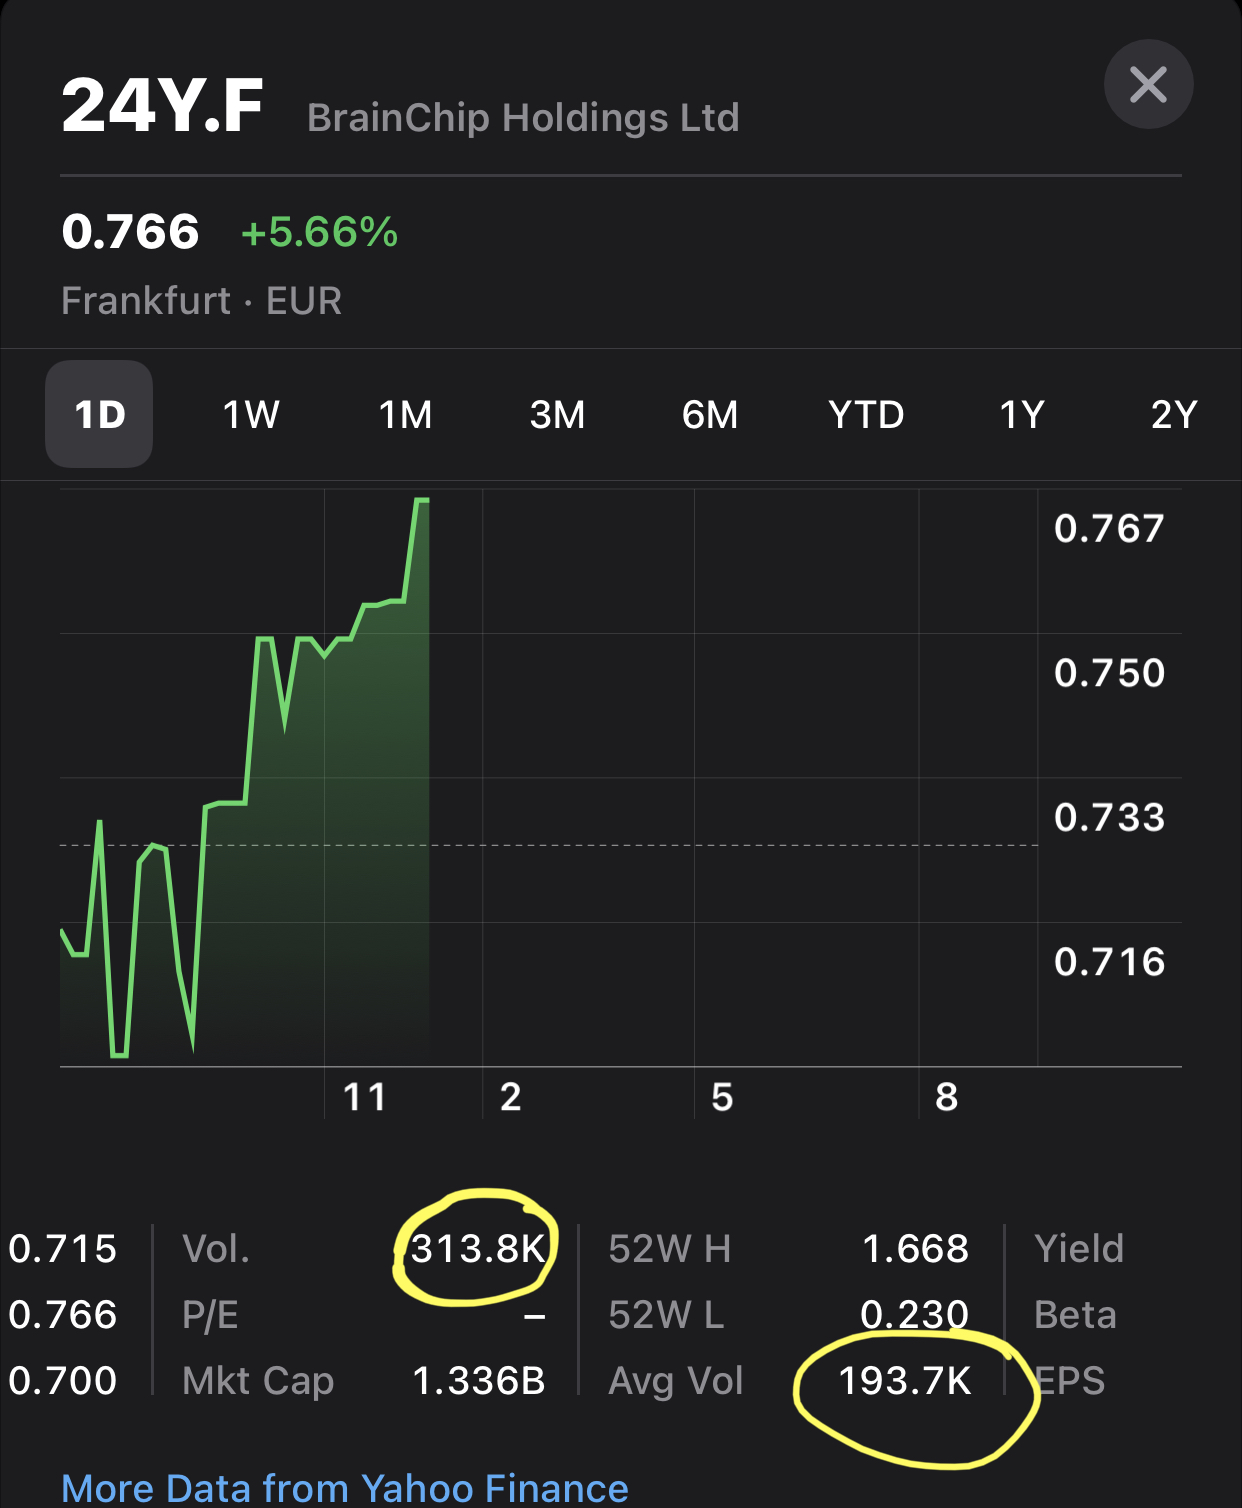Select the 2Y chart range
Viewport: 1242px width, 1508px height.
point(1173,414)
